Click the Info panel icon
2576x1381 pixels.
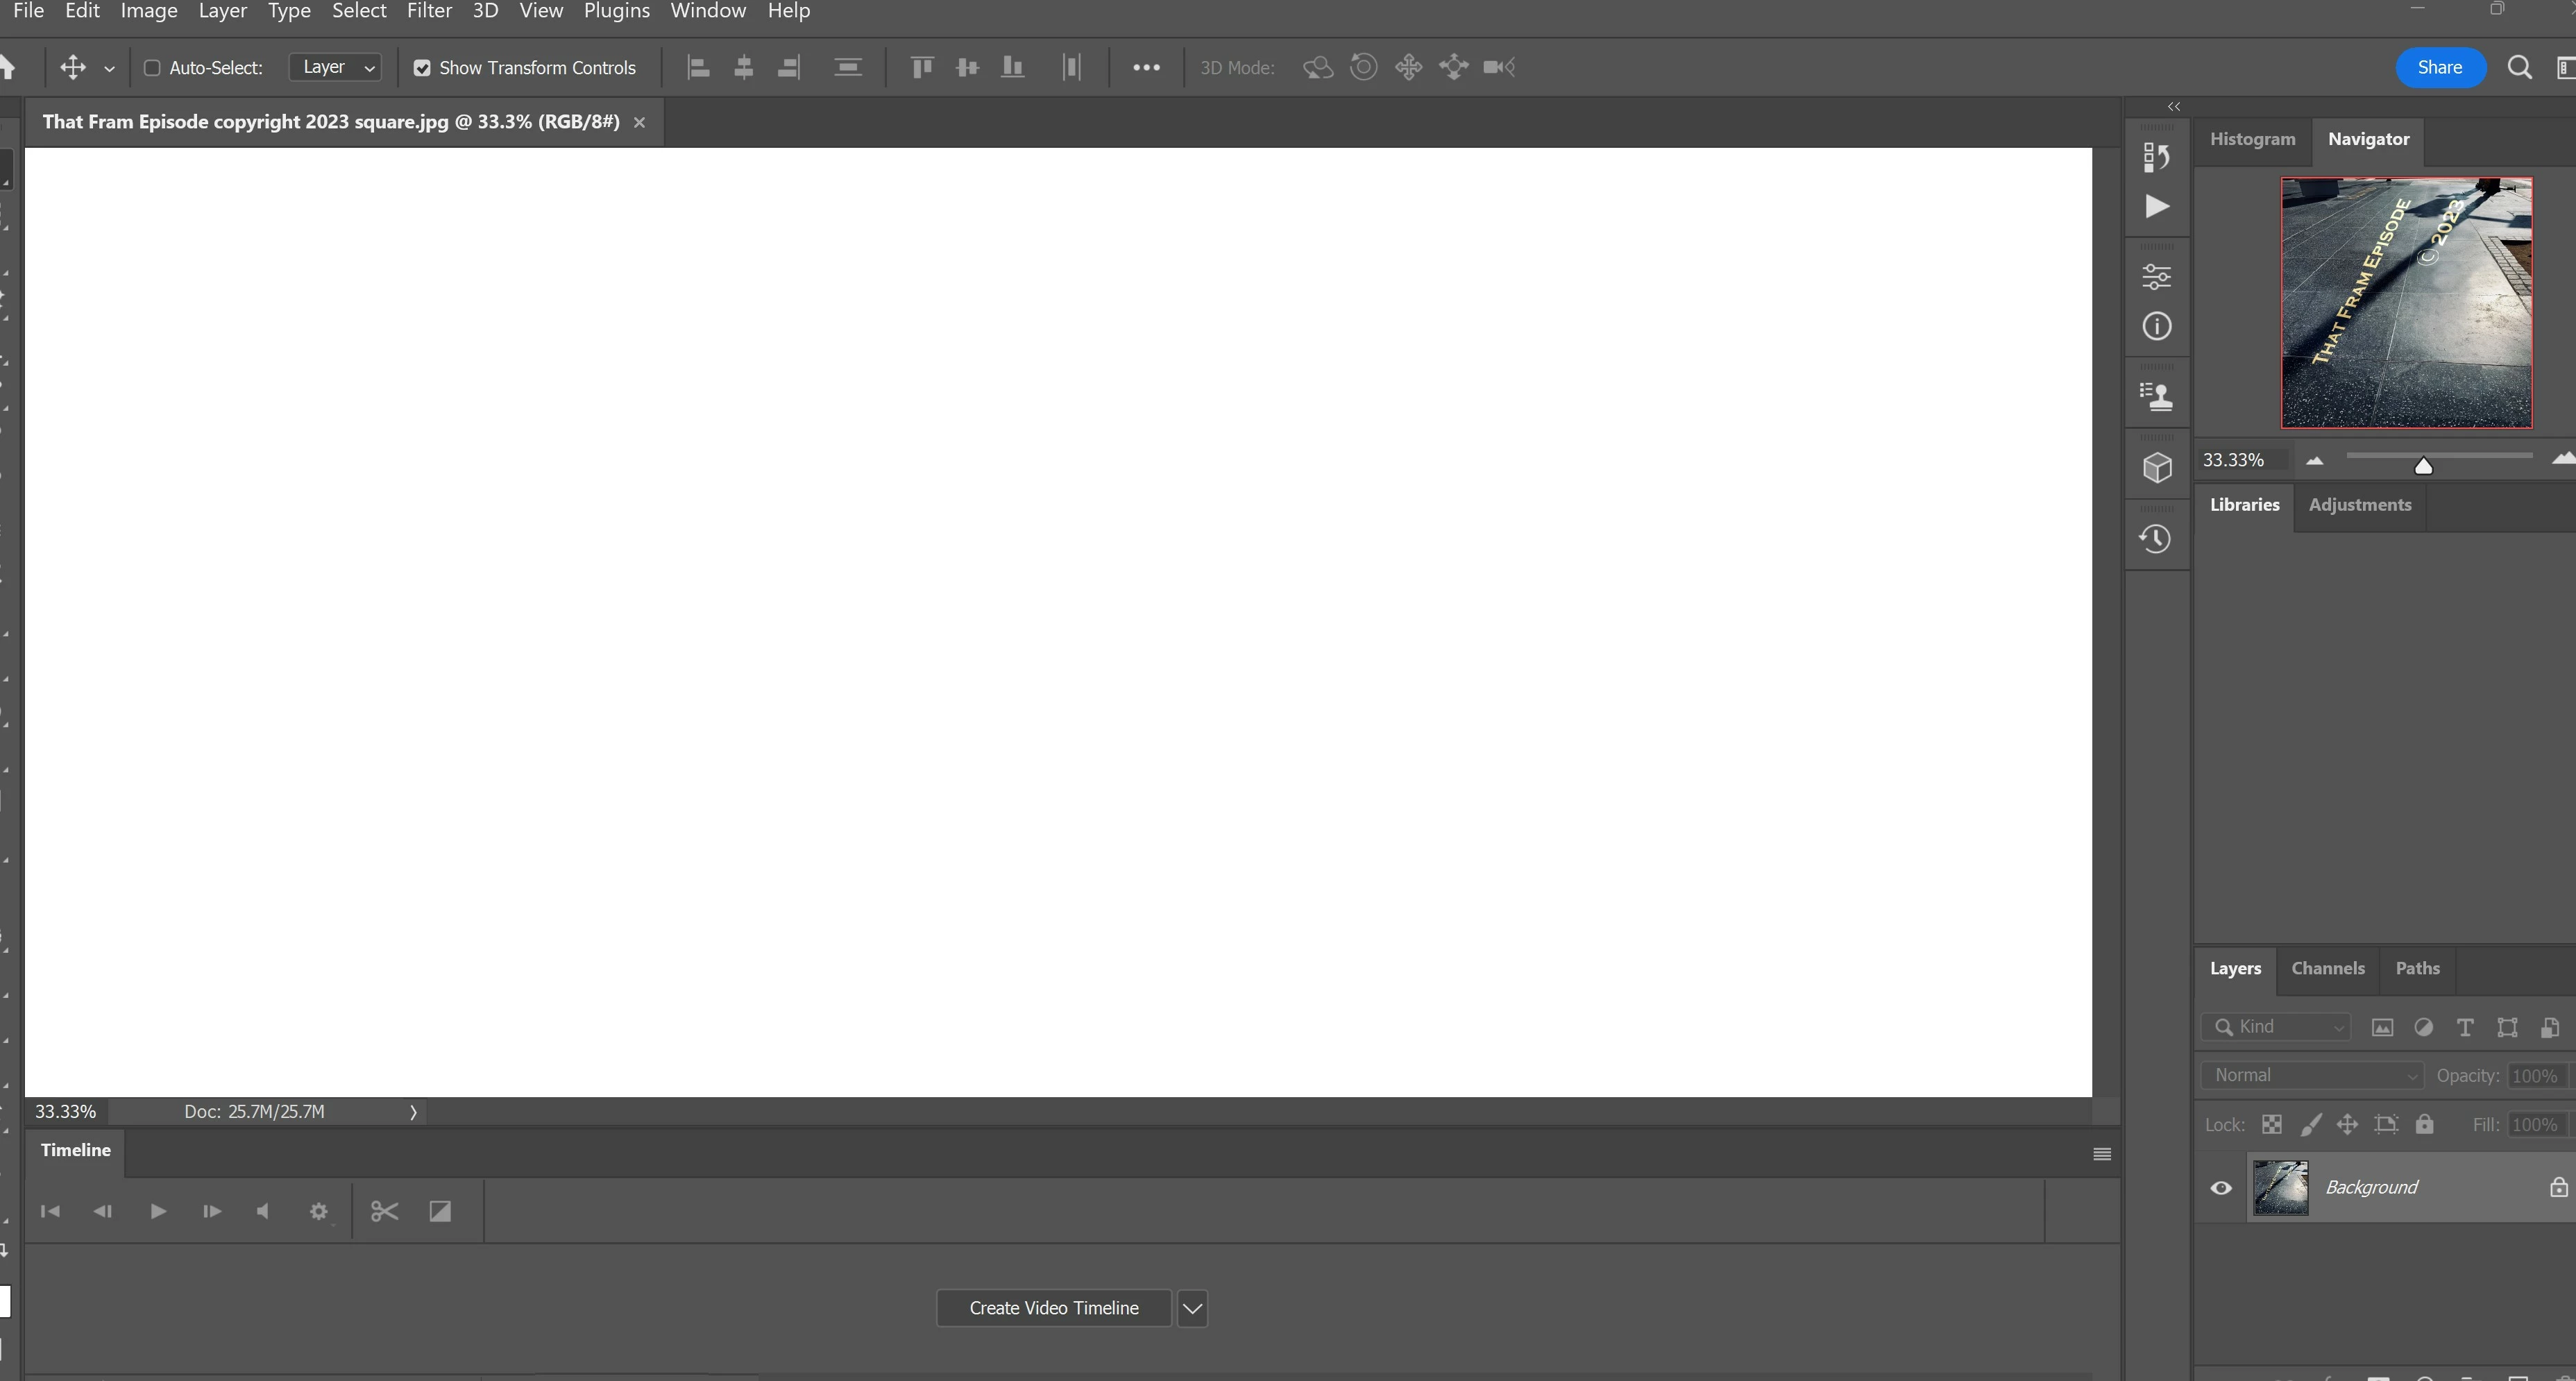tap(2156, 327)
